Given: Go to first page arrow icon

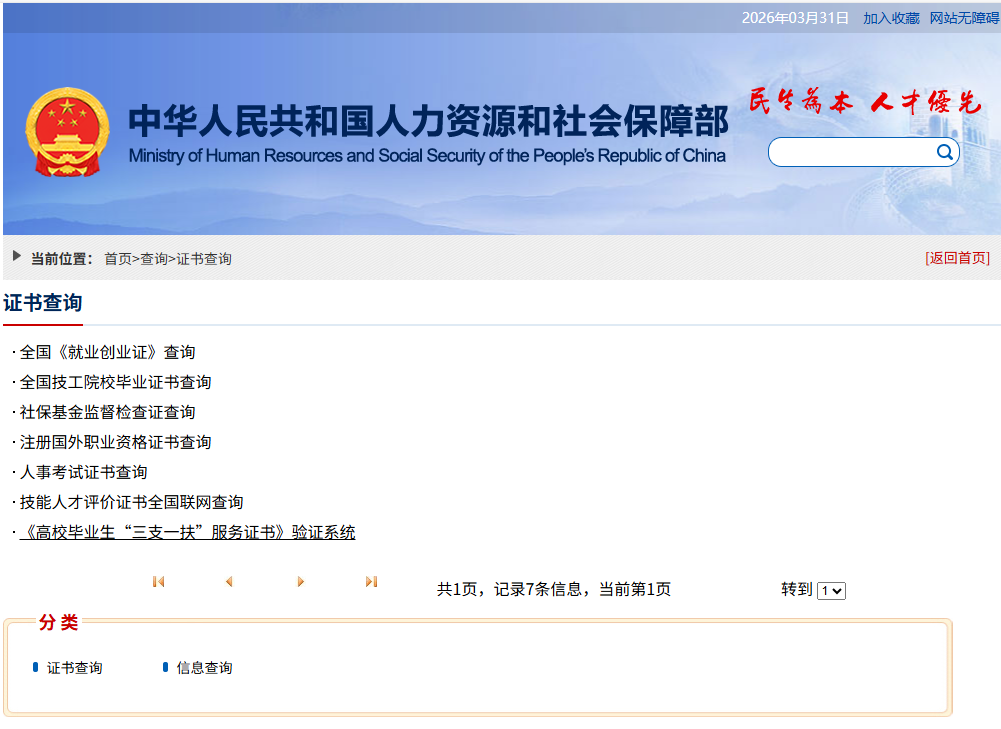Looking at the screenshot, I should (158, 582).
